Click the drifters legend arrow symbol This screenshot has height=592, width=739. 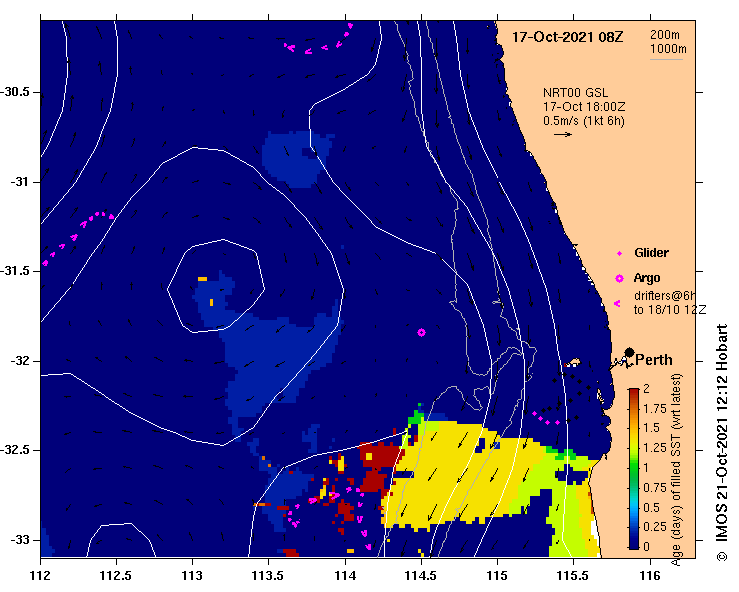tap(617, 304)
